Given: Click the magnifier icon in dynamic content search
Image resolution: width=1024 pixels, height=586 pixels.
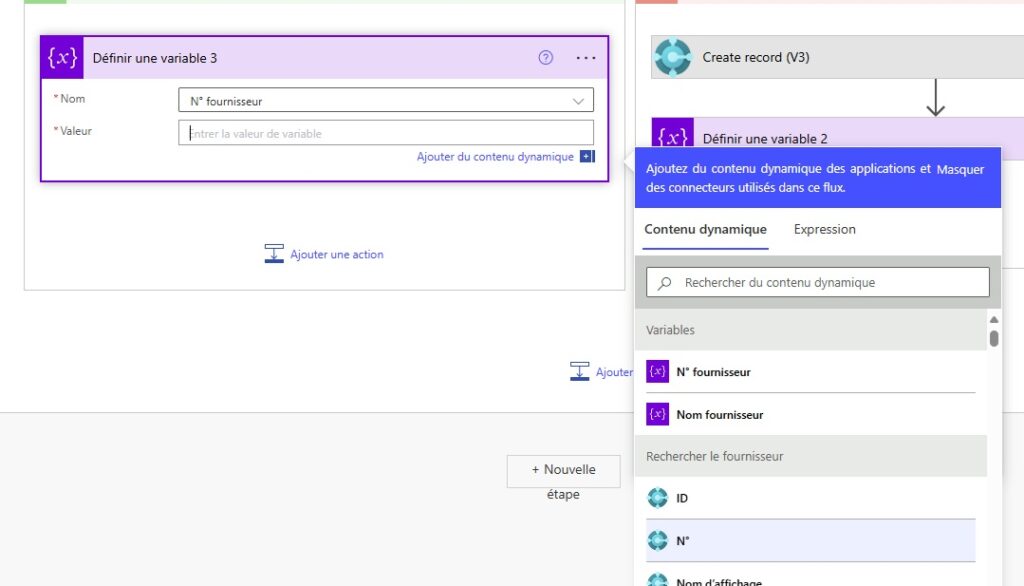Looking at the screenshot, I should (x=664, y=283).
